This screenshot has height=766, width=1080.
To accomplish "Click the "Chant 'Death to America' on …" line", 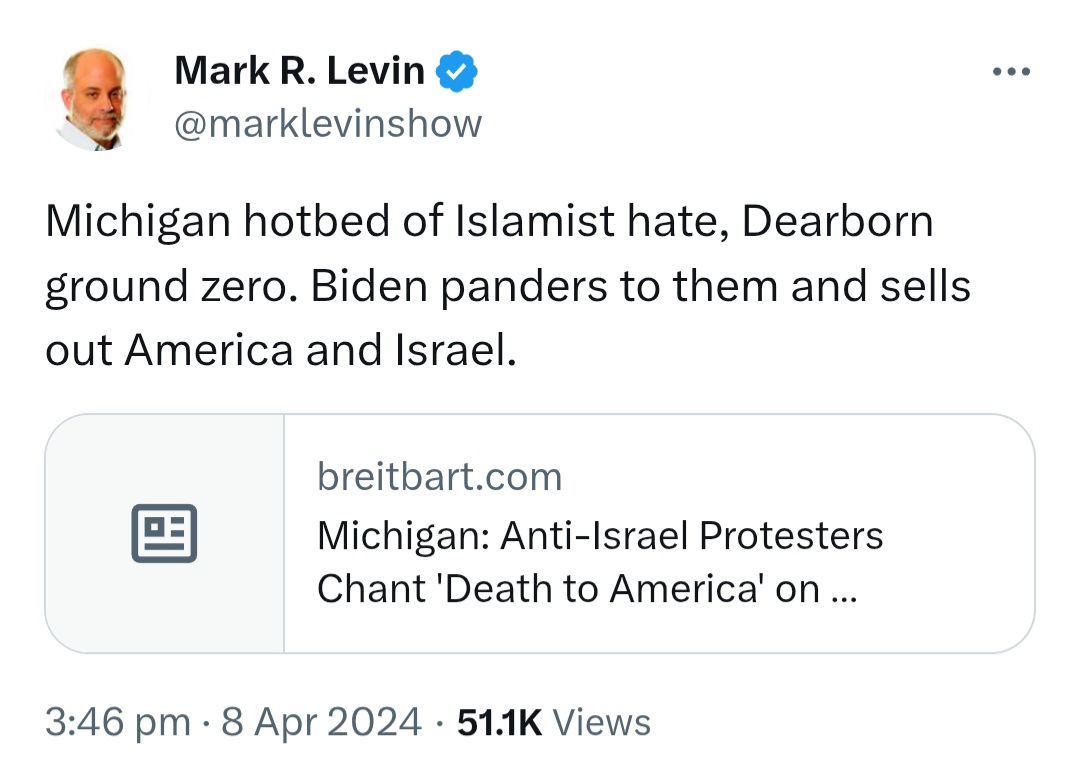I will tap(587, 589).
